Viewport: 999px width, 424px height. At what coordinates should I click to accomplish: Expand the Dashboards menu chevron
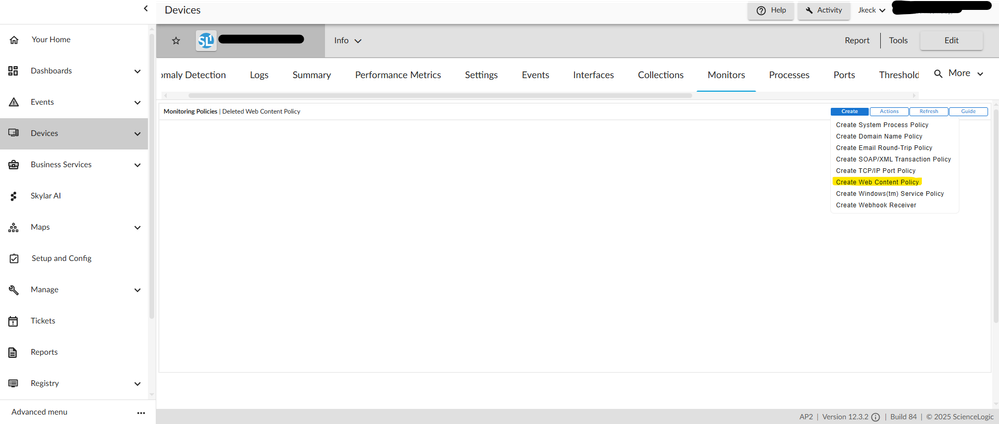tap(137, 71)
